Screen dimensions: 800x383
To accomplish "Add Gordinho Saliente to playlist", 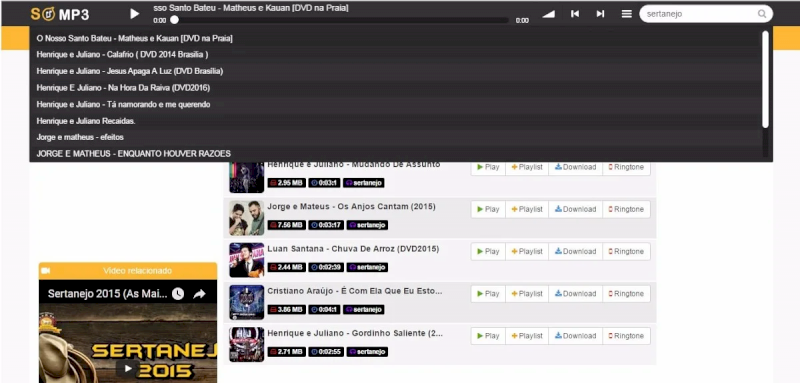I will [527, 336].
